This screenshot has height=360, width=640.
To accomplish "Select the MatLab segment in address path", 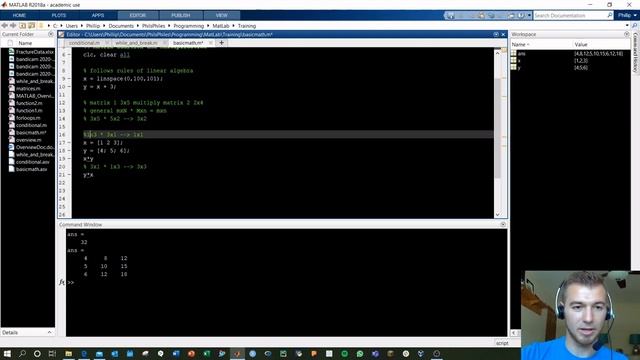I will [x=220, y=26].
